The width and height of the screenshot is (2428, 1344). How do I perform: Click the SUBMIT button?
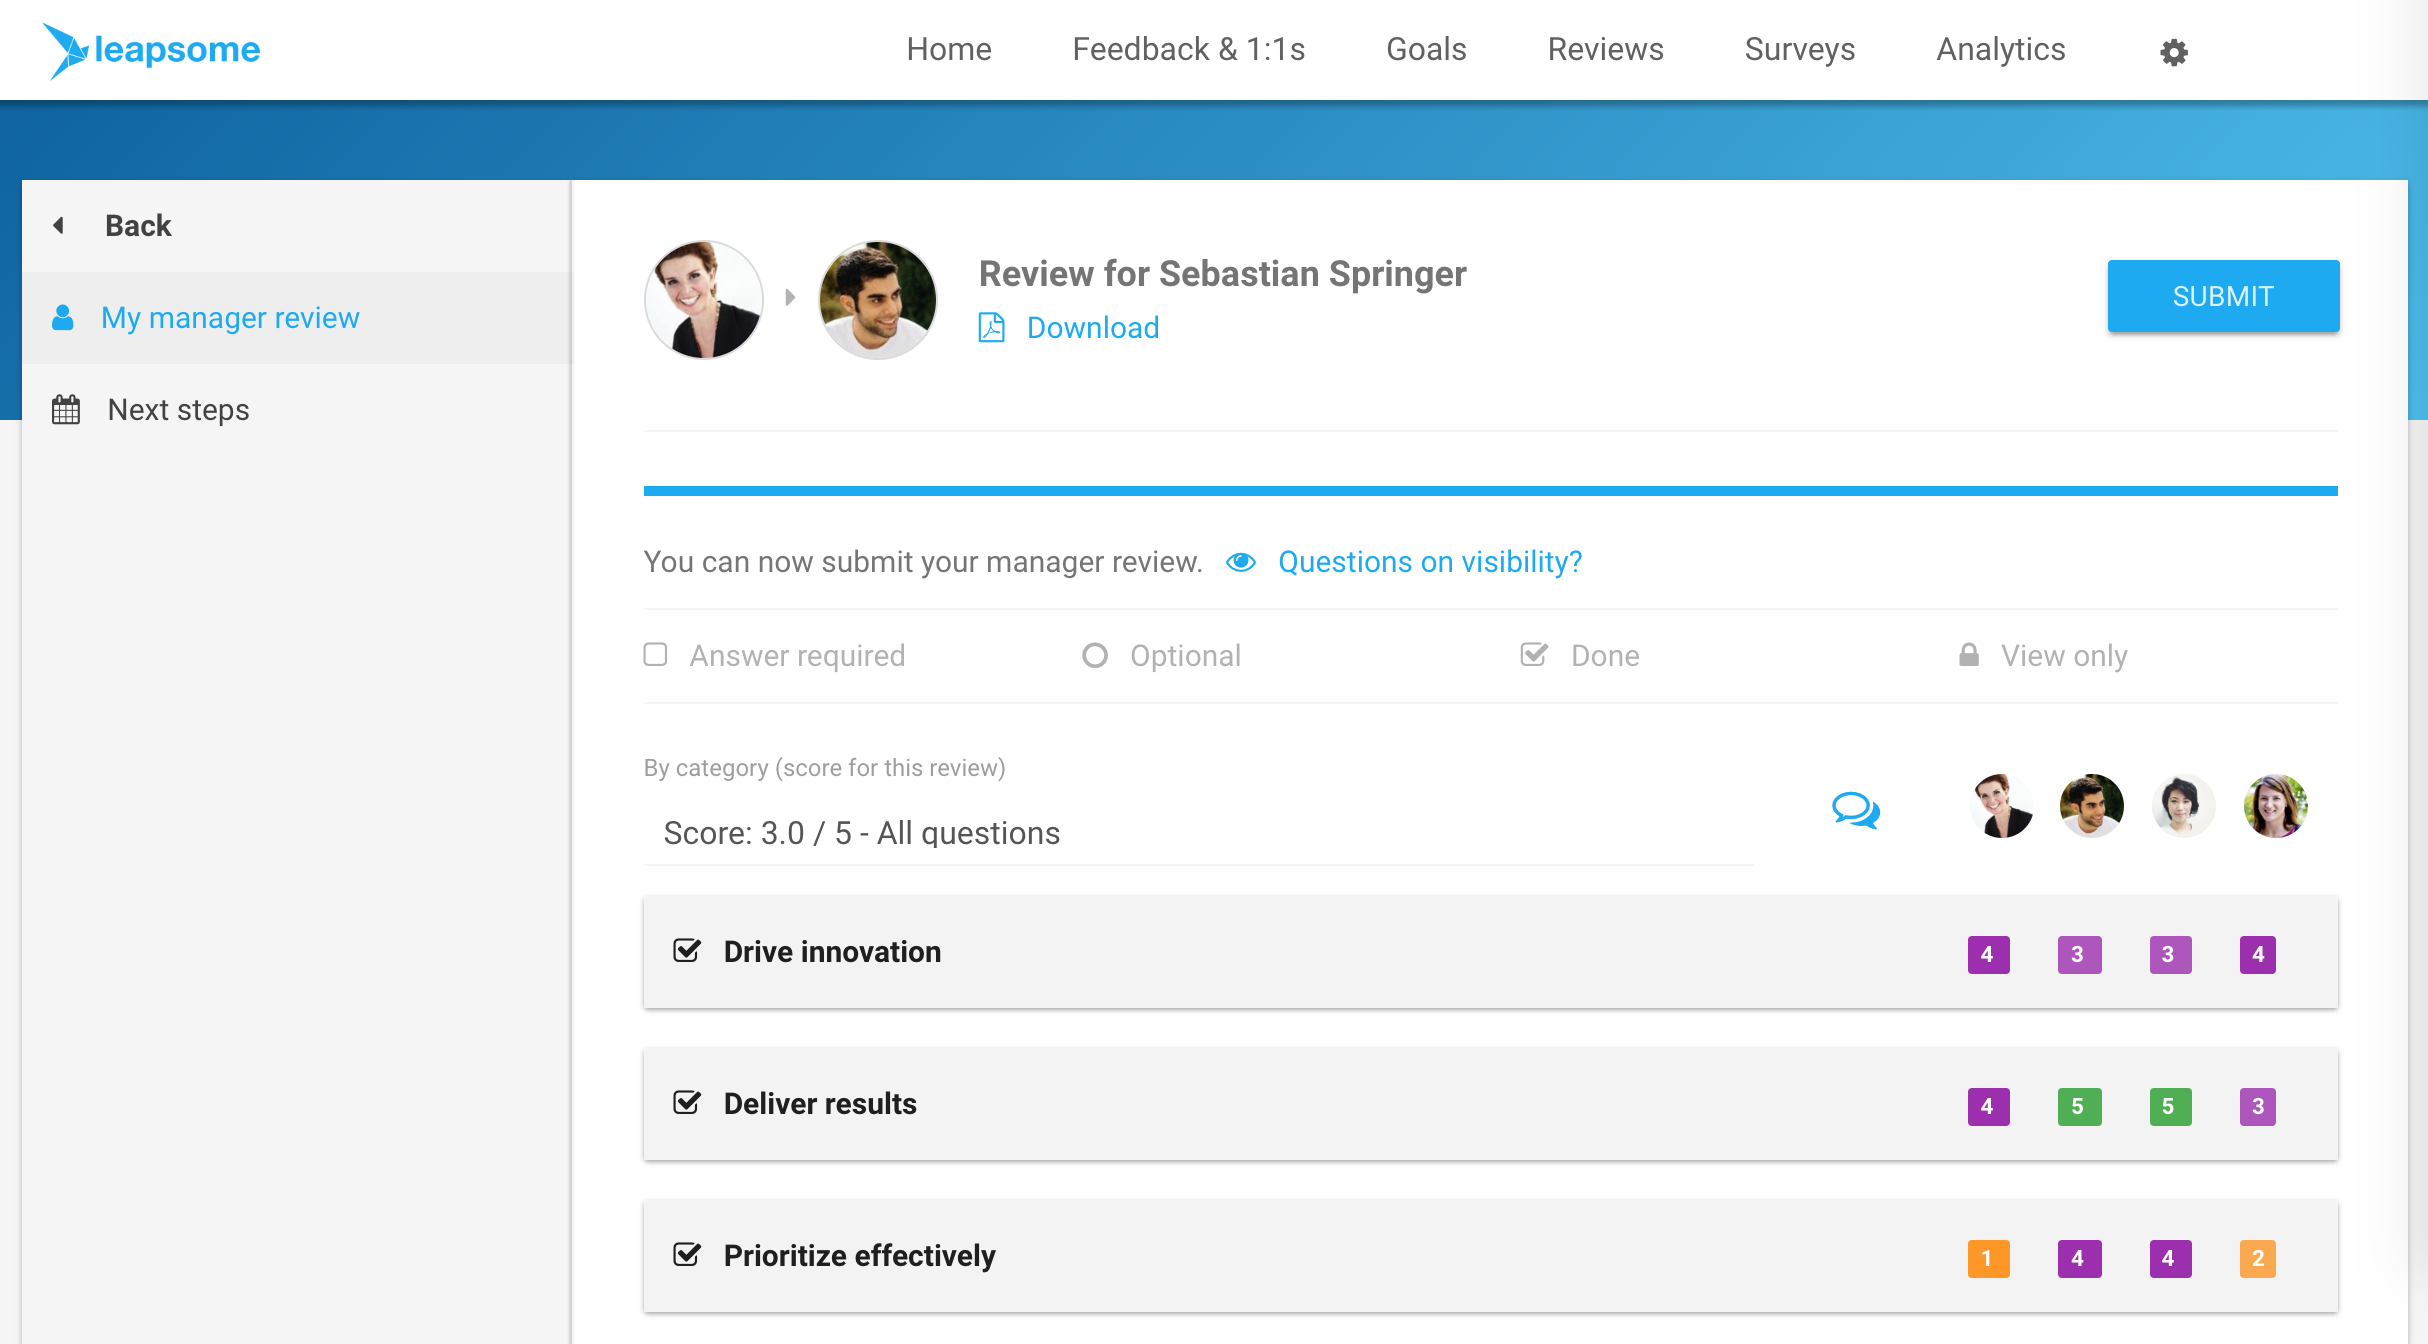pos(2223,296)
